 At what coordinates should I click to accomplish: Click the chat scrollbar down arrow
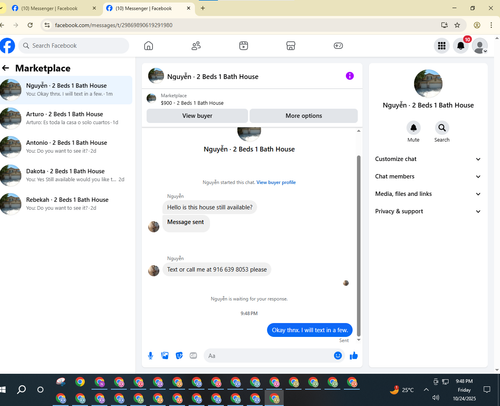coord(359,340)
